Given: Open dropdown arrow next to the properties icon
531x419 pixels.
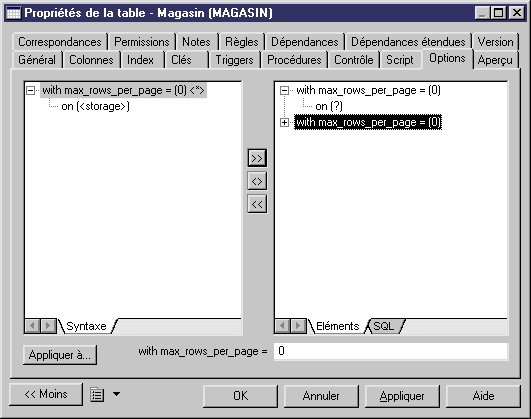Looking at the screenshot, I should 116,394.
